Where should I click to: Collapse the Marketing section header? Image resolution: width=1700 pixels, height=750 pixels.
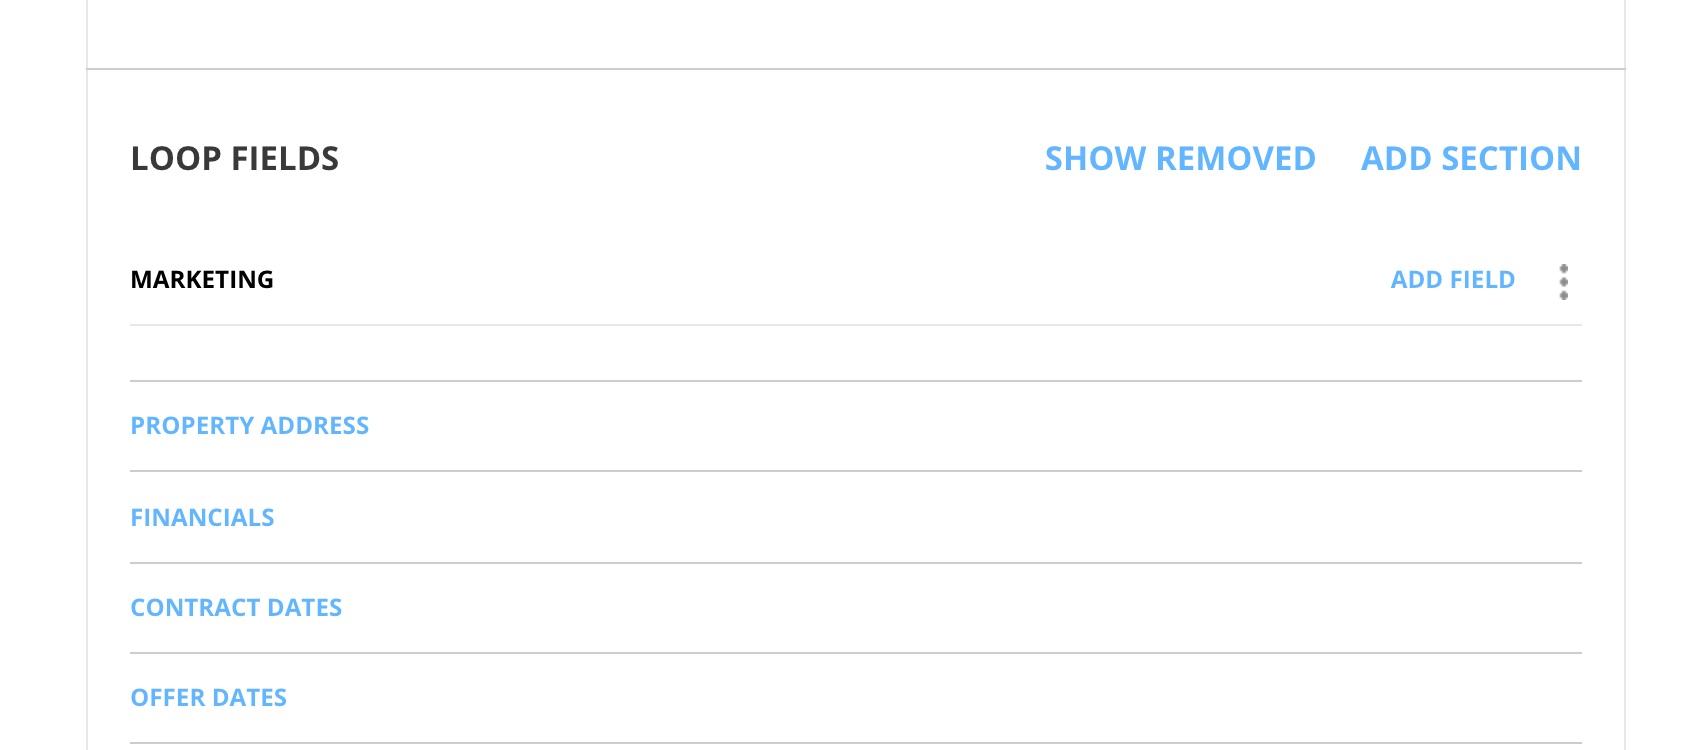[202, 280]
